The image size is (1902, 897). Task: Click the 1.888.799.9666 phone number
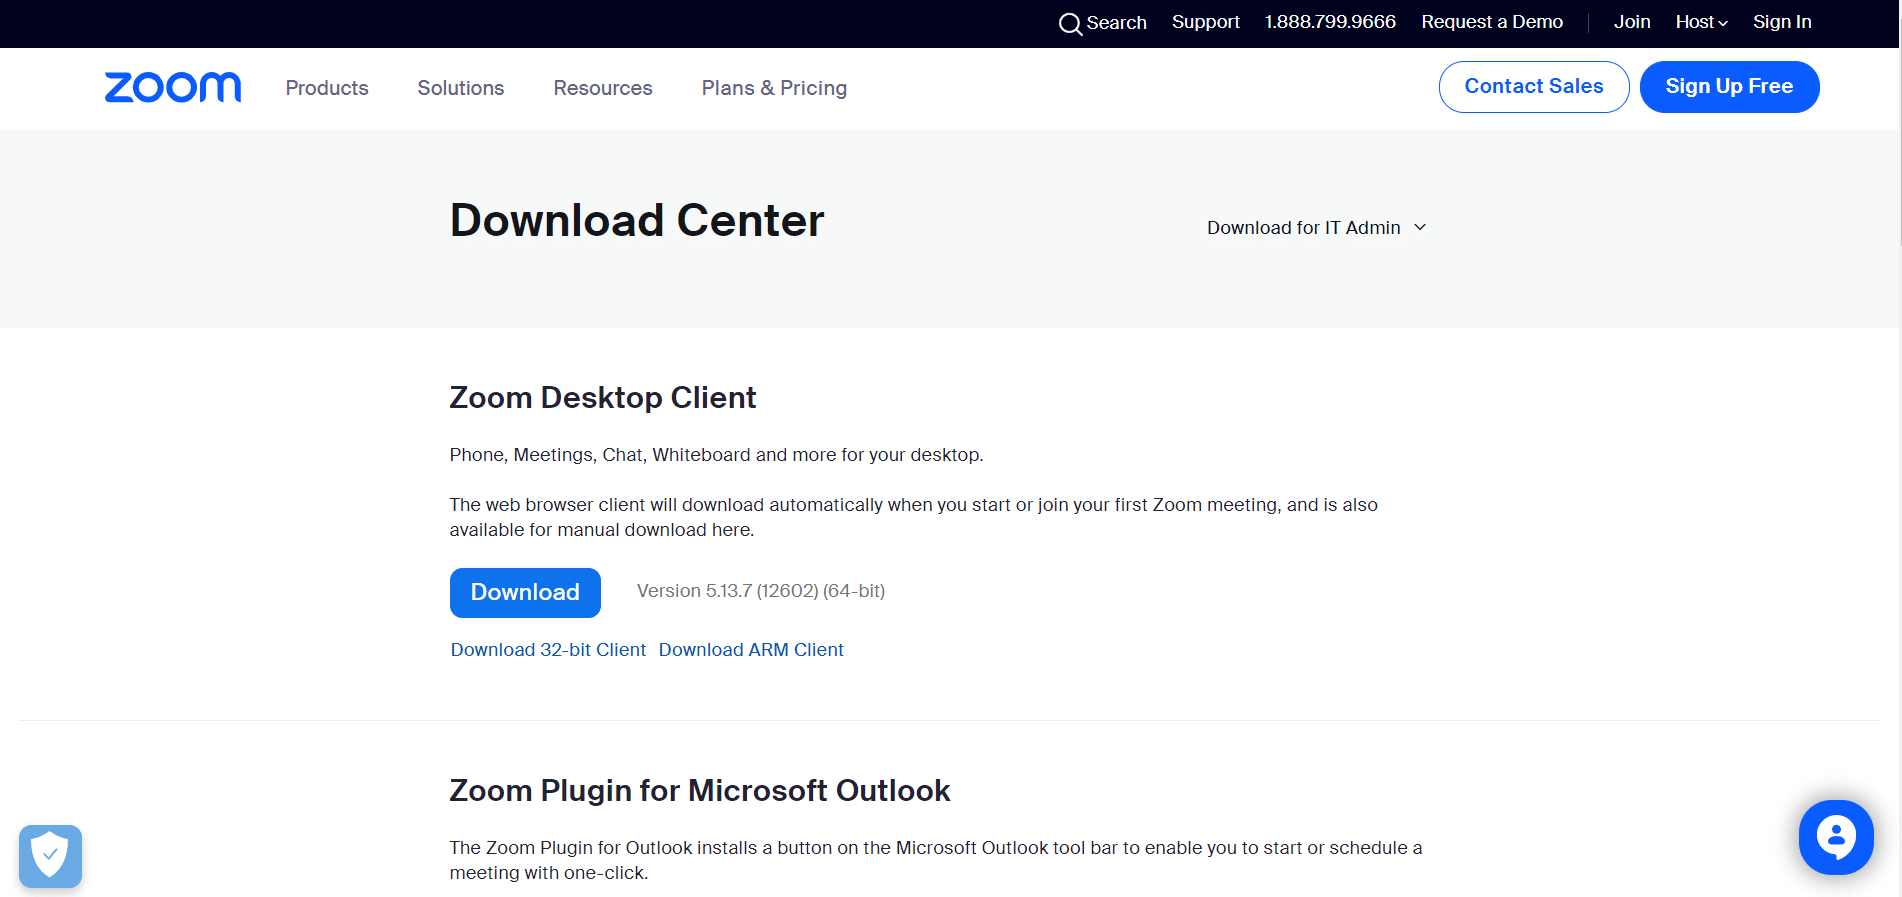pos(1330,22)
